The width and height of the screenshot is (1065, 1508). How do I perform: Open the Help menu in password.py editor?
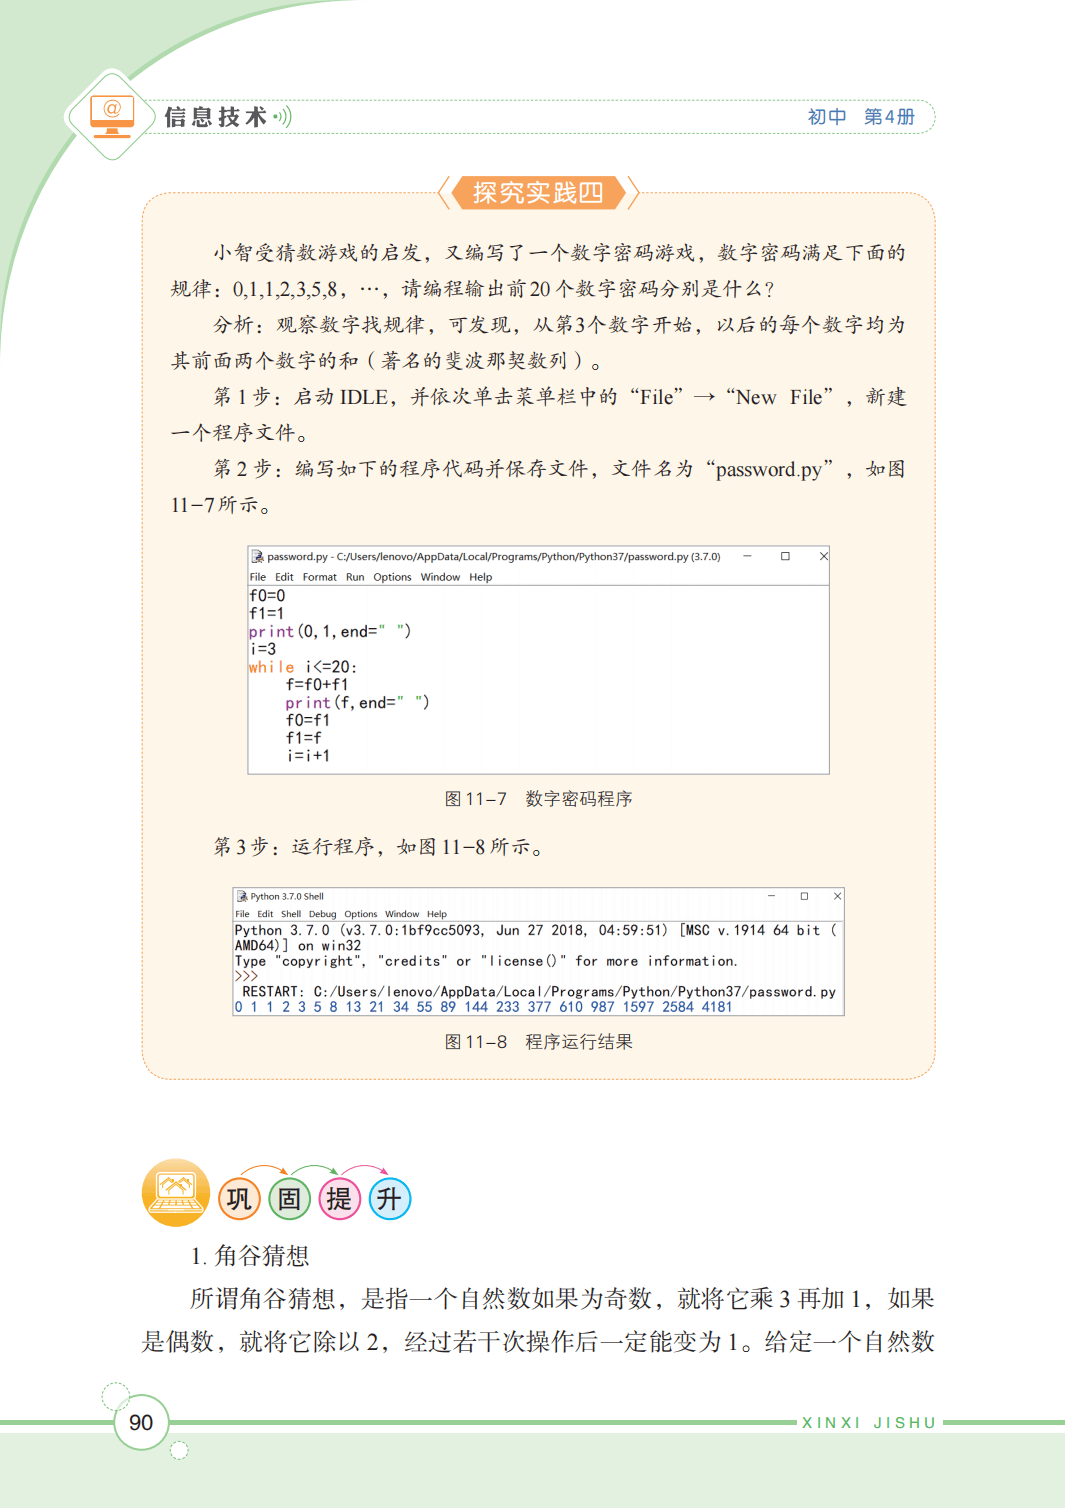[480, 577]
